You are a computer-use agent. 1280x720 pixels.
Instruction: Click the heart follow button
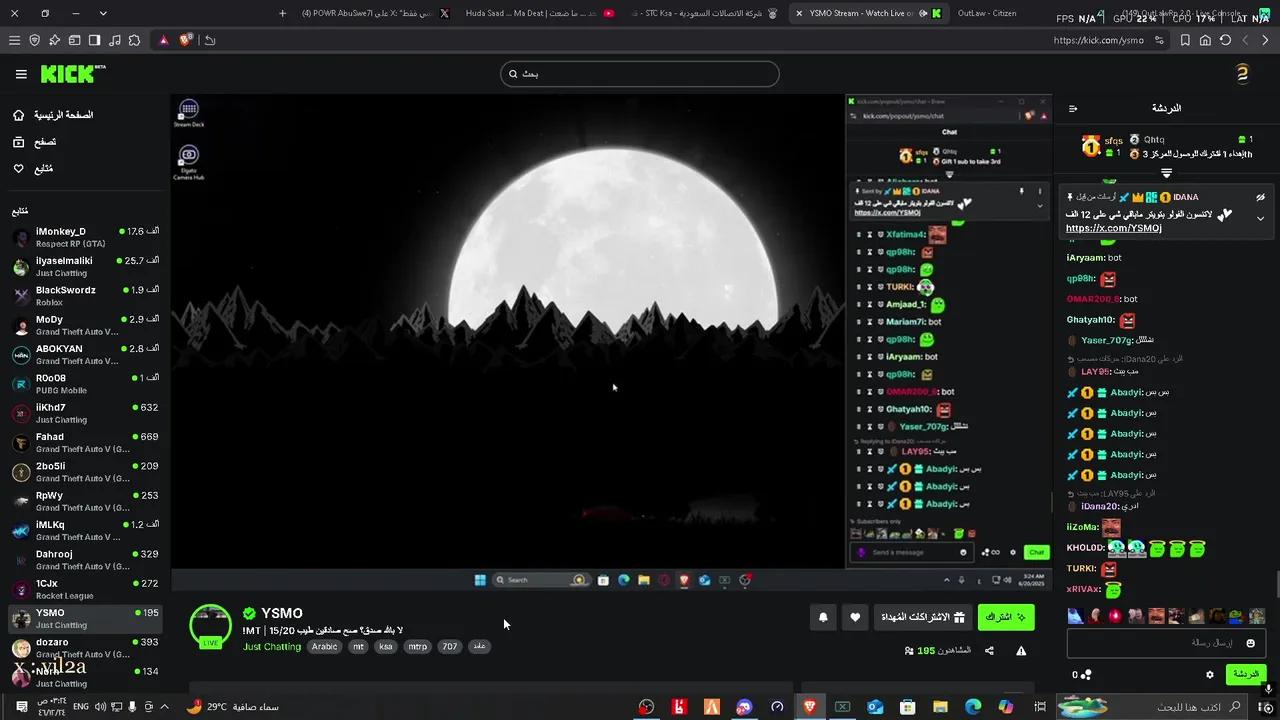[855, 618]
